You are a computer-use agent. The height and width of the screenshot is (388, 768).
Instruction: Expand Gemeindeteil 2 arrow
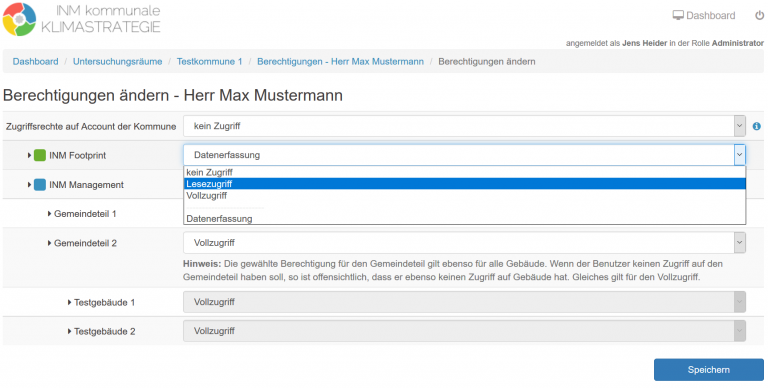tap(49, 243)
